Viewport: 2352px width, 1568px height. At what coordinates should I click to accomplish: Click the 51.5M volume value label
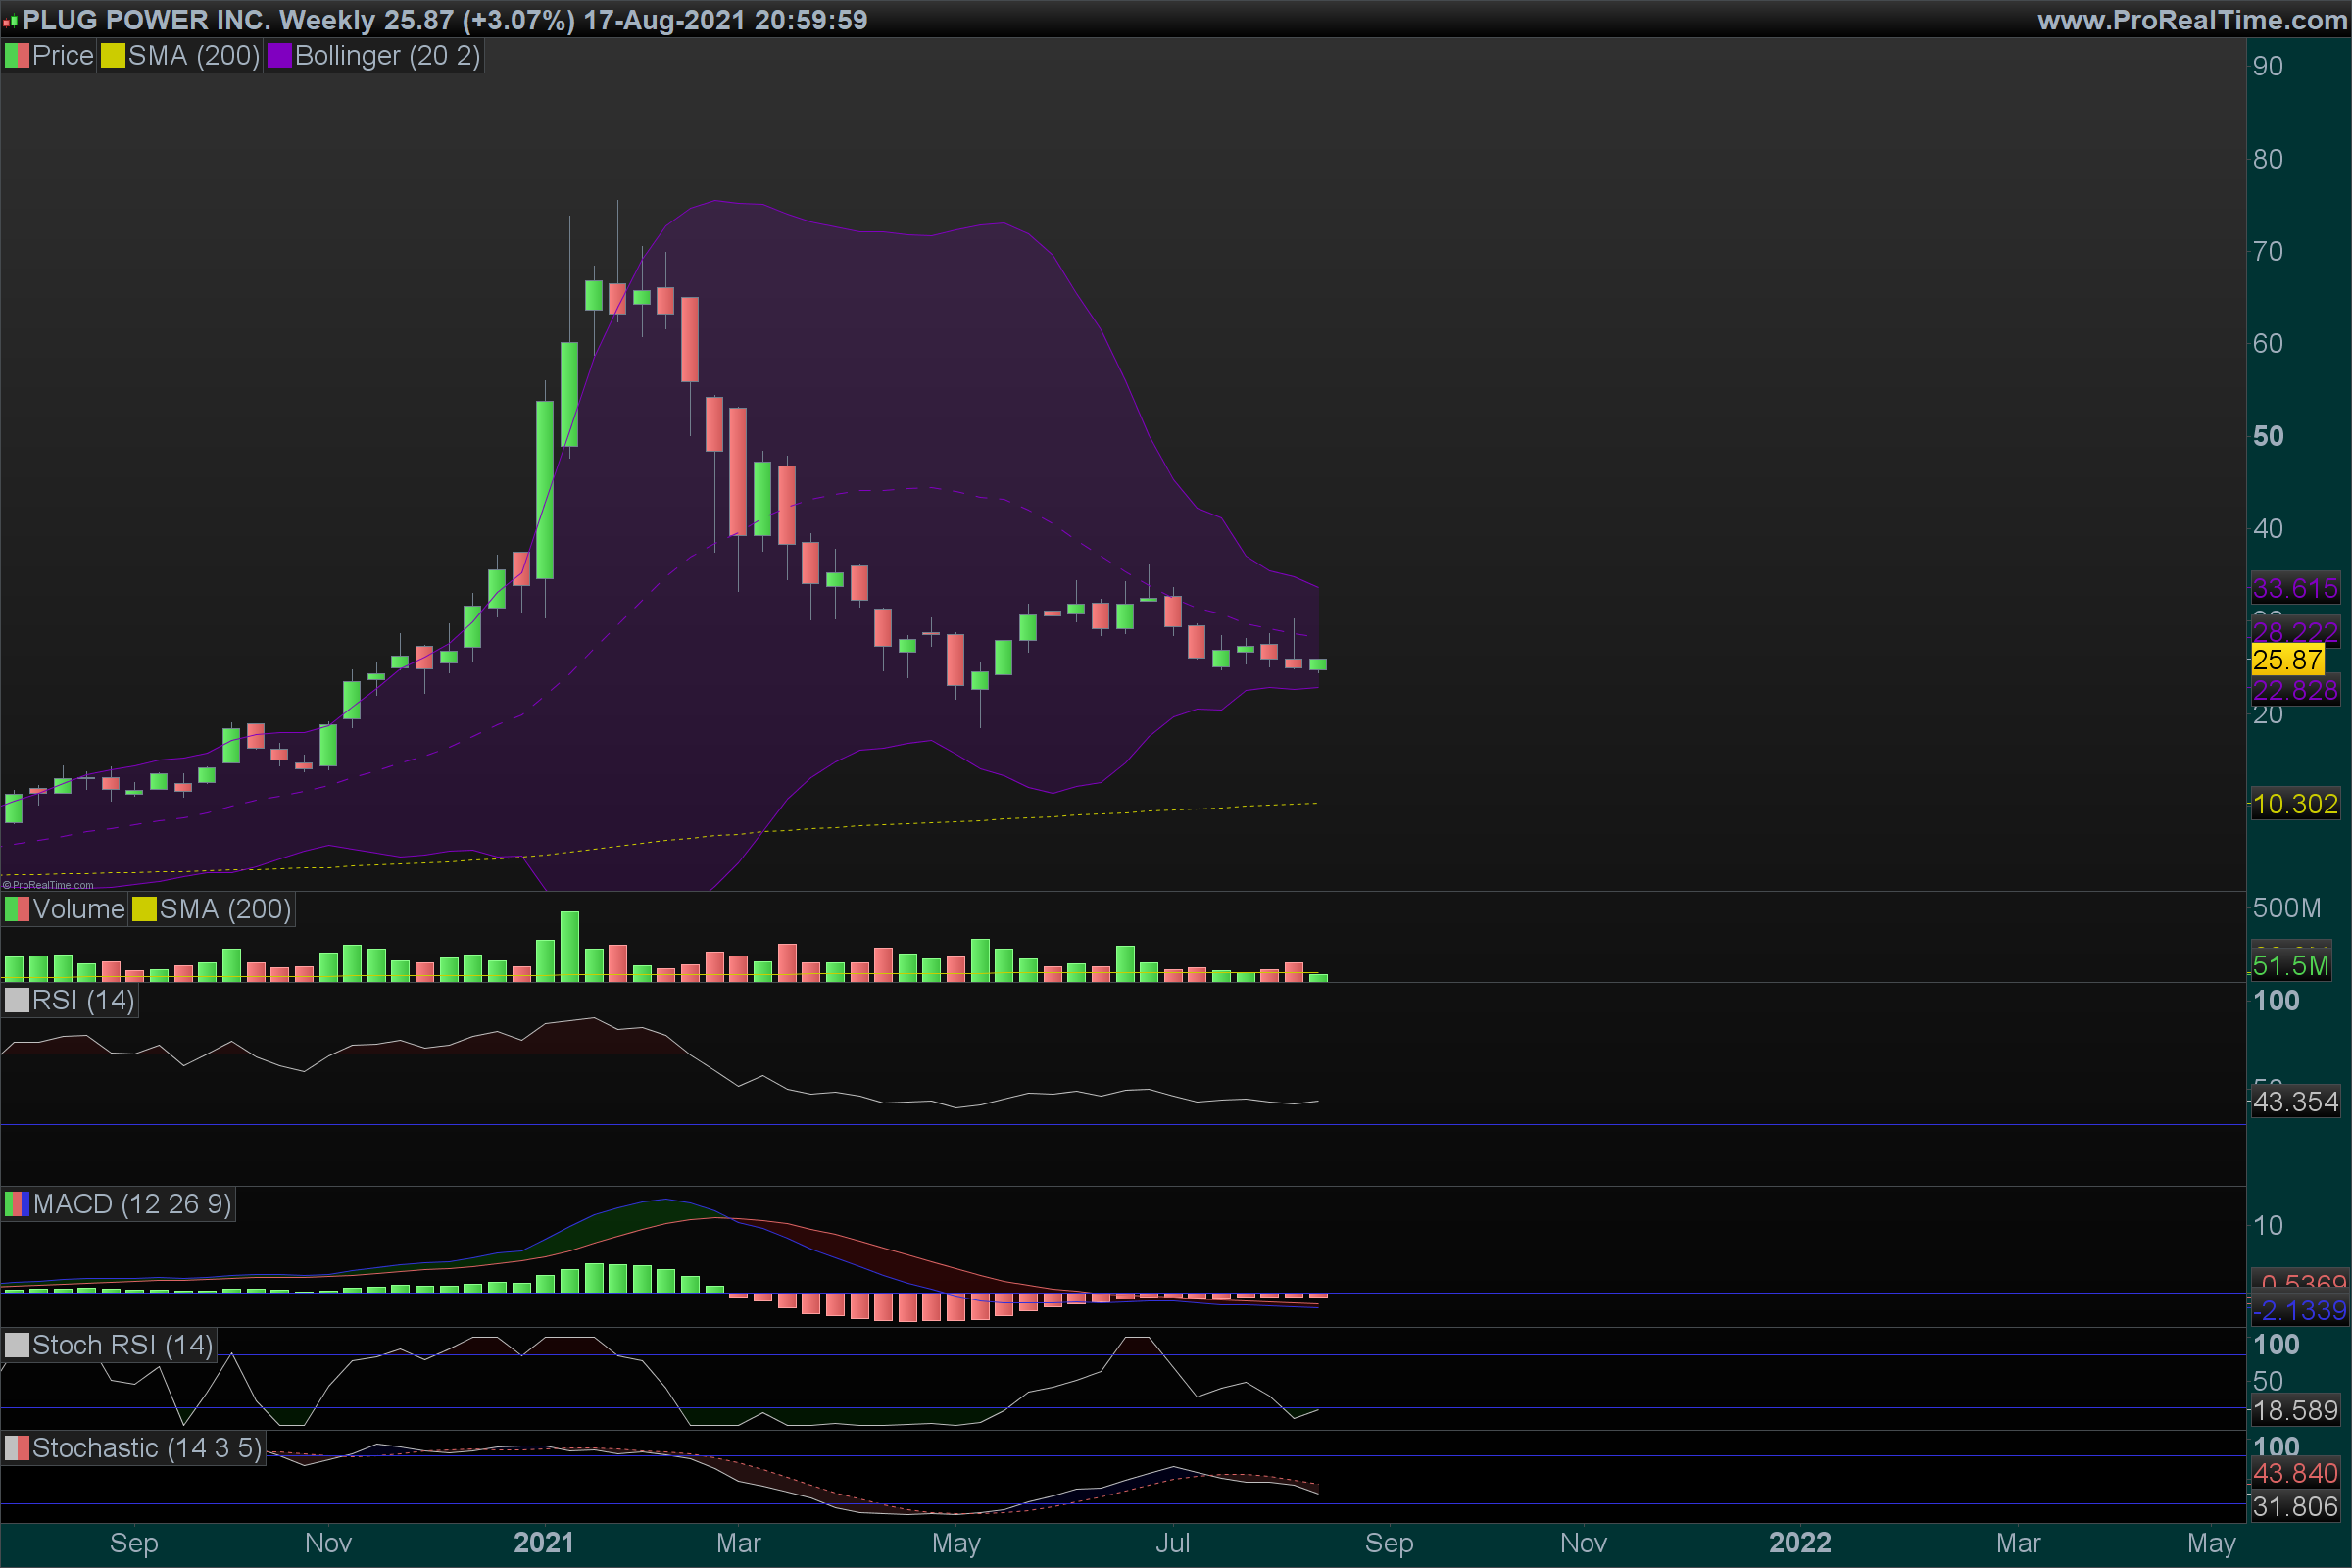(2290, 966)
